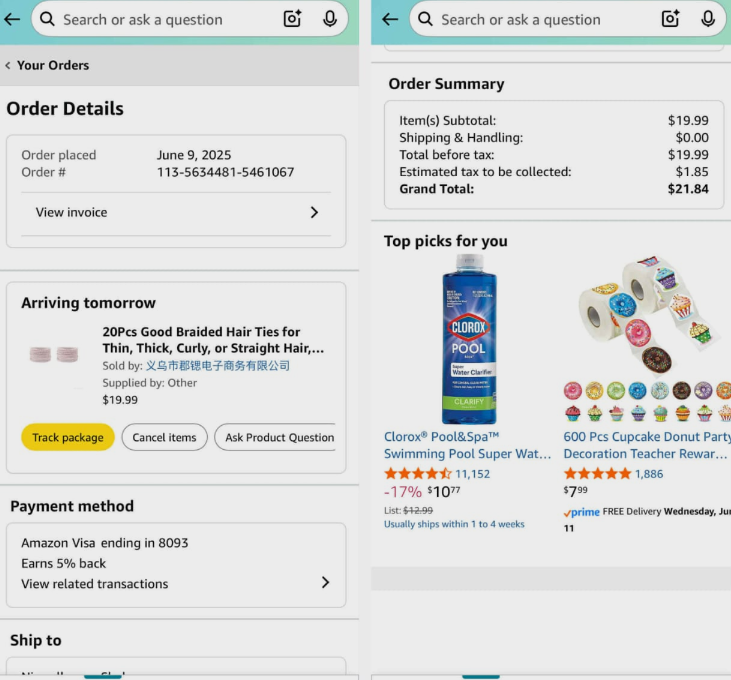Image resolution: width=731 pixels, height=680 pixels.
Task: Tap the magnifier icon in right search bar
Action: point(426,19)
